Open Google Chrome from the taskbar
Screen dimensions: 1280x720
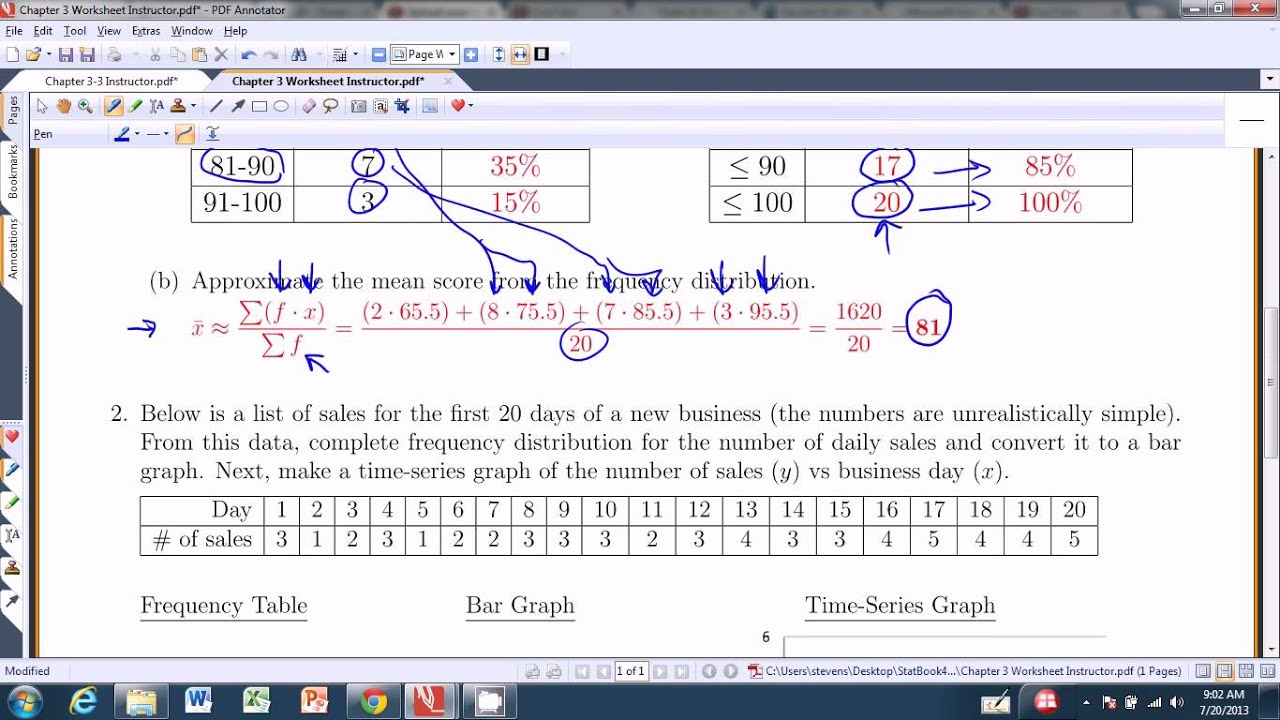[373, 701]
